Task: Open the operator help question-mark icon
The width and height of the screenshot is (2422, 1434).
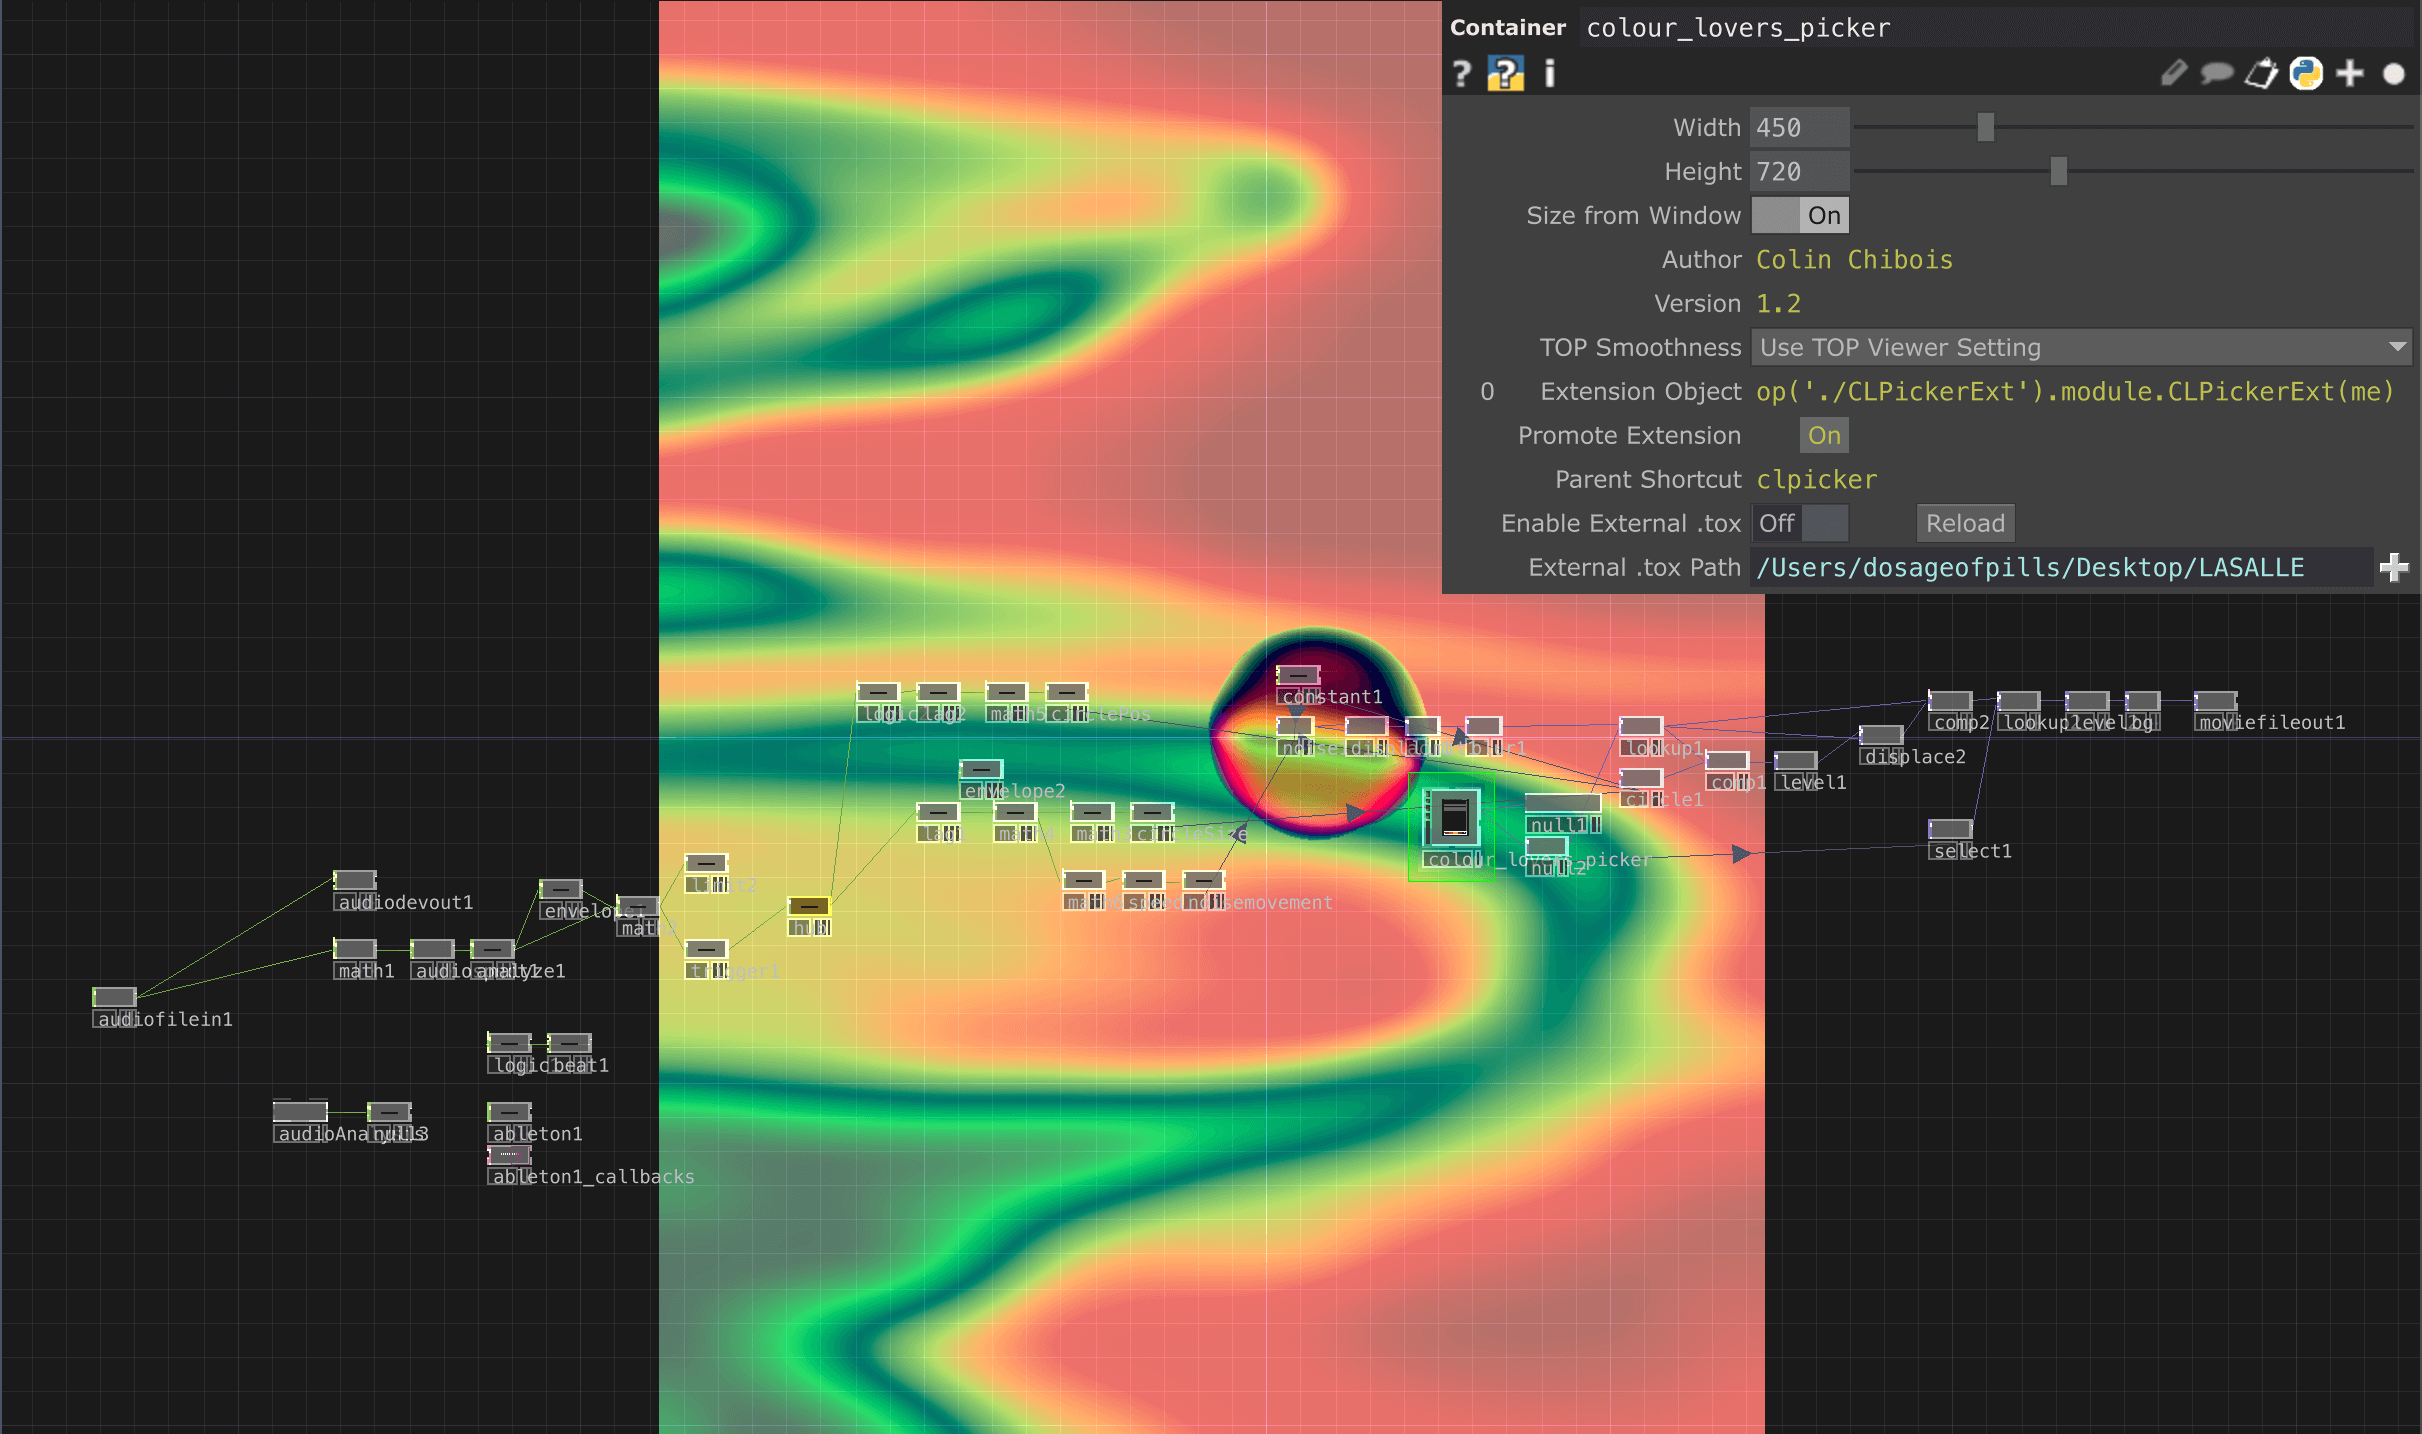Action: pyautogui.click(x=1462, y=74)
